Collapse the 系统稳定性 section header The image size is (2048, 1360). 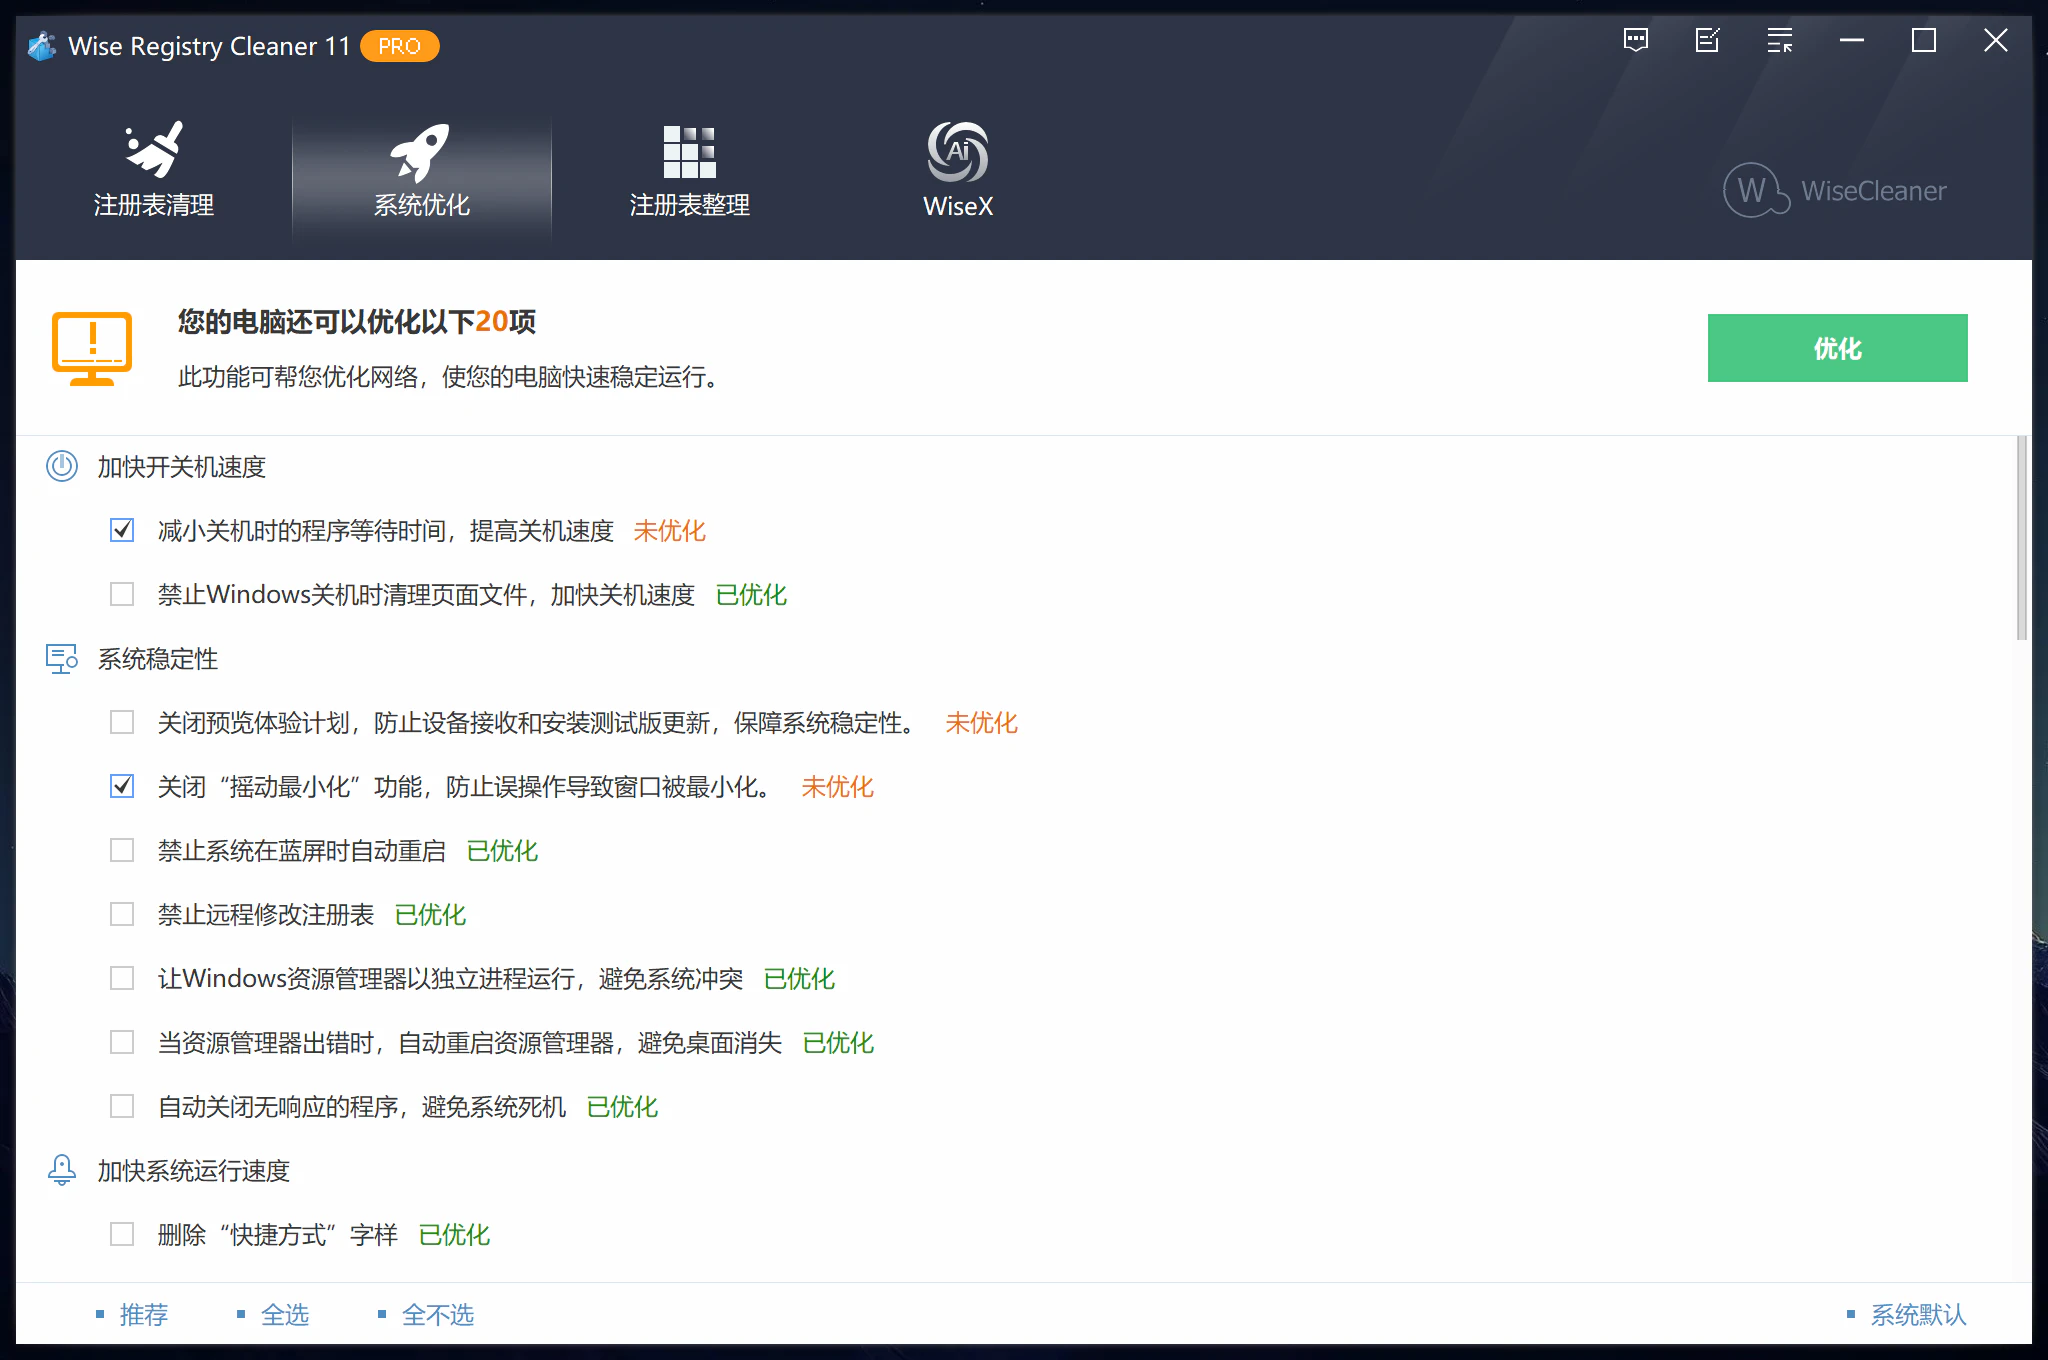click(157, 659)
